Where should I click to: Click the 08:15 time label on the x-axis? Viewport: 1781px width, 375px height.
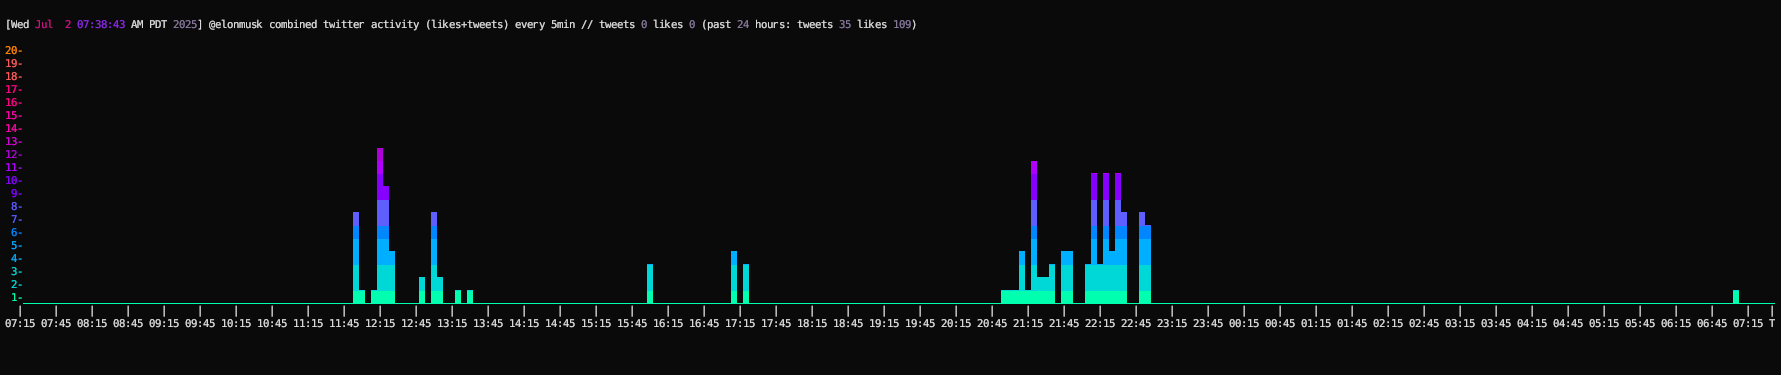pos(92,323)
